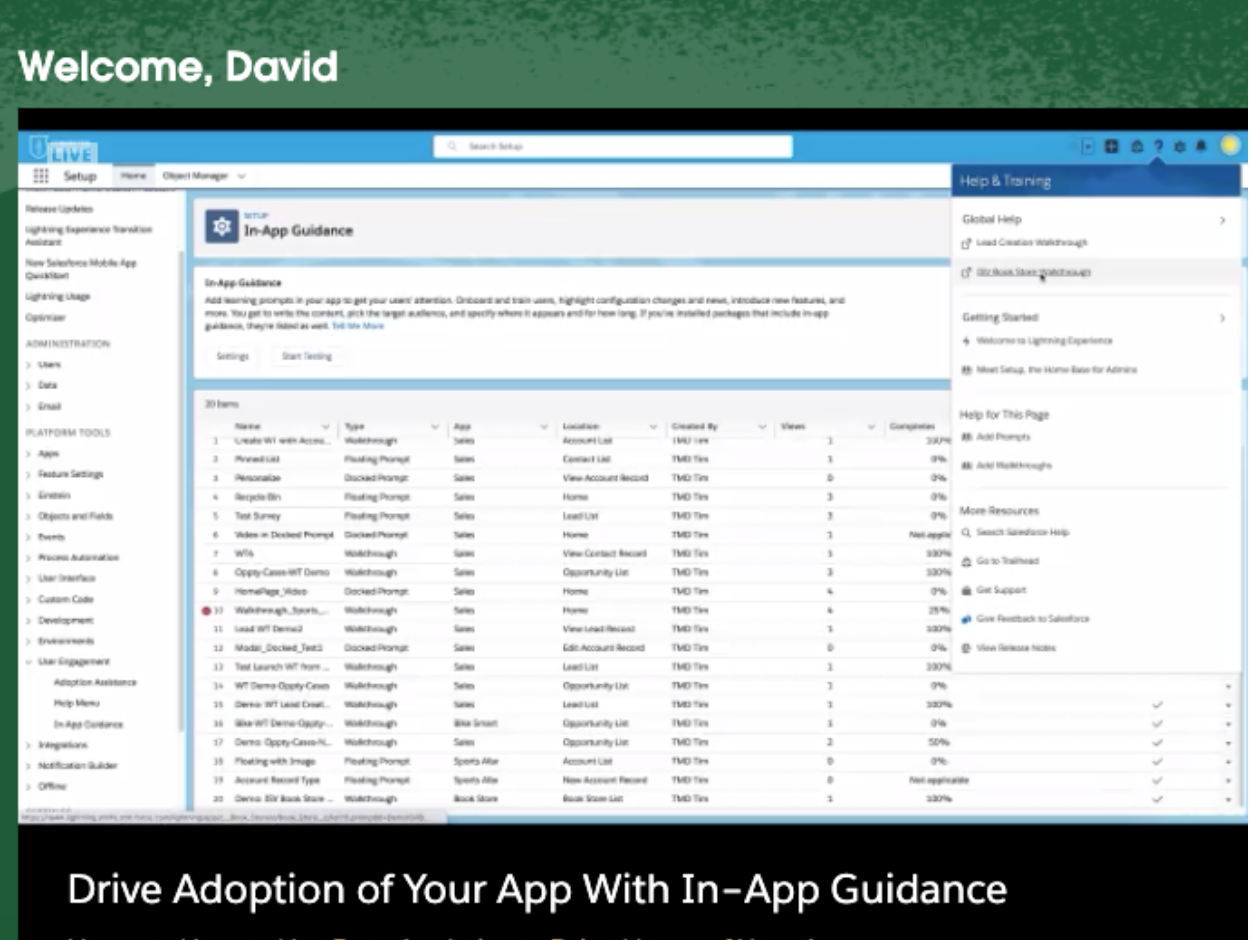This screenshot has height=940, width=1252.
Task: Type in the Search Setup field
Action: pos(613,147)
